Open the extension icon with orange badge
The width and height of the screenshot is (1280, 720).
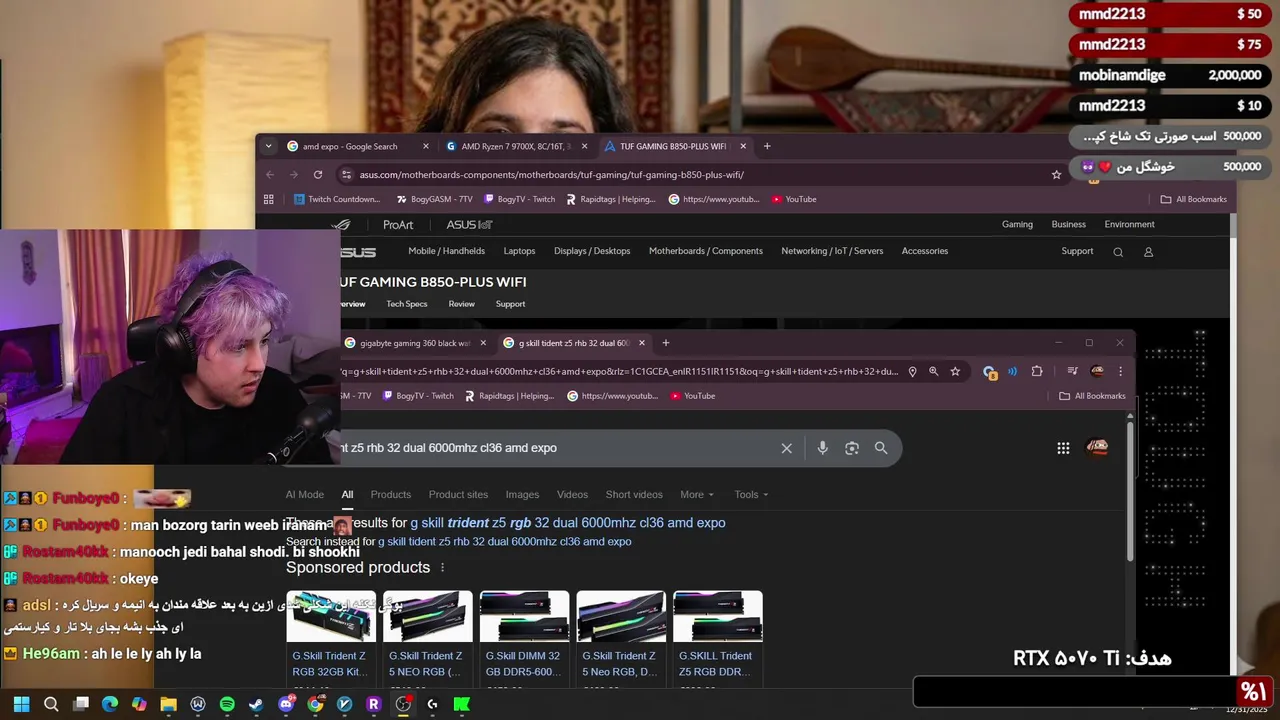click(x=989, y=371)
